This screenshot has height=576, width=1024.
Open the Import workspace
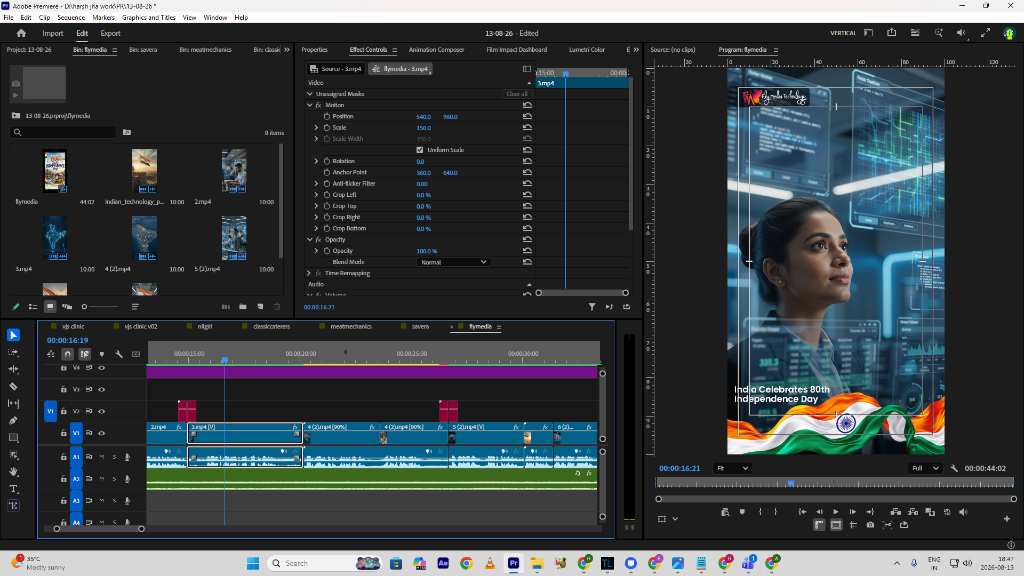[x=53, y=33]
